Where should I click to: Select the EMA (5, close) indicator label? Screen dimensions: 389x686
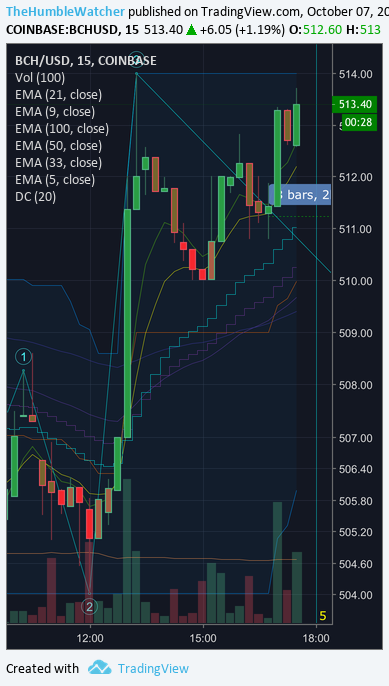click(55, 179)
